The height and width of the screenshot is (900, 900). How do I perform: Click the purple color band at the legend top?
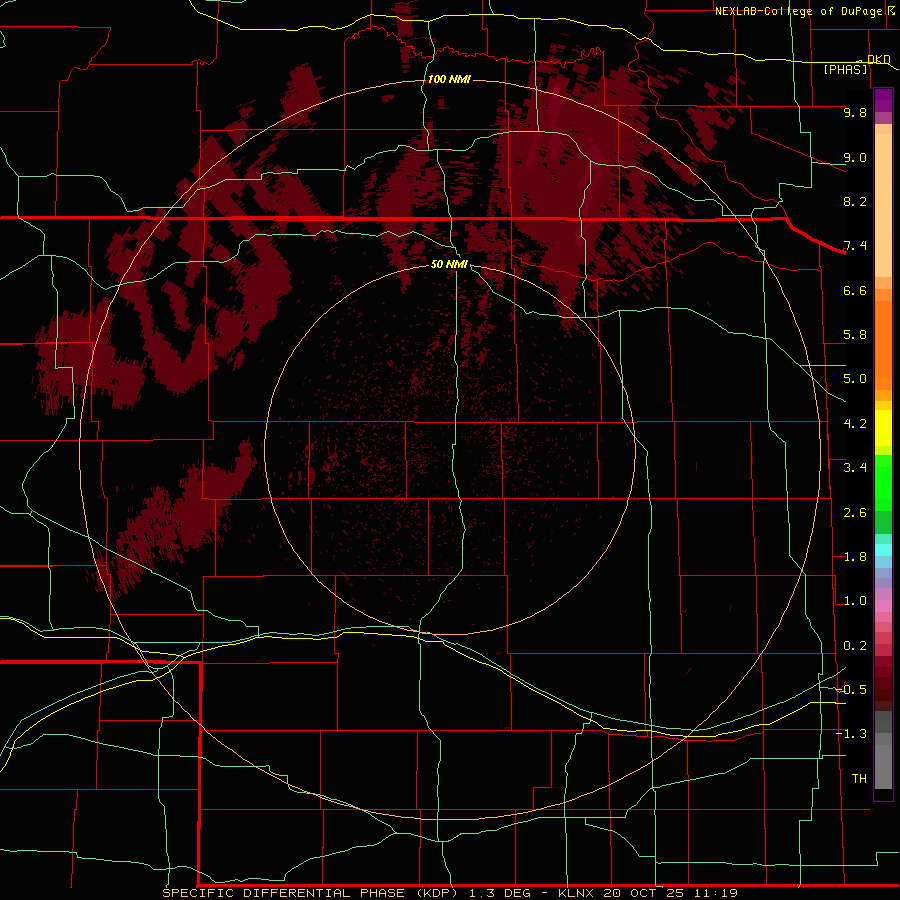click(x=883, y=100)
